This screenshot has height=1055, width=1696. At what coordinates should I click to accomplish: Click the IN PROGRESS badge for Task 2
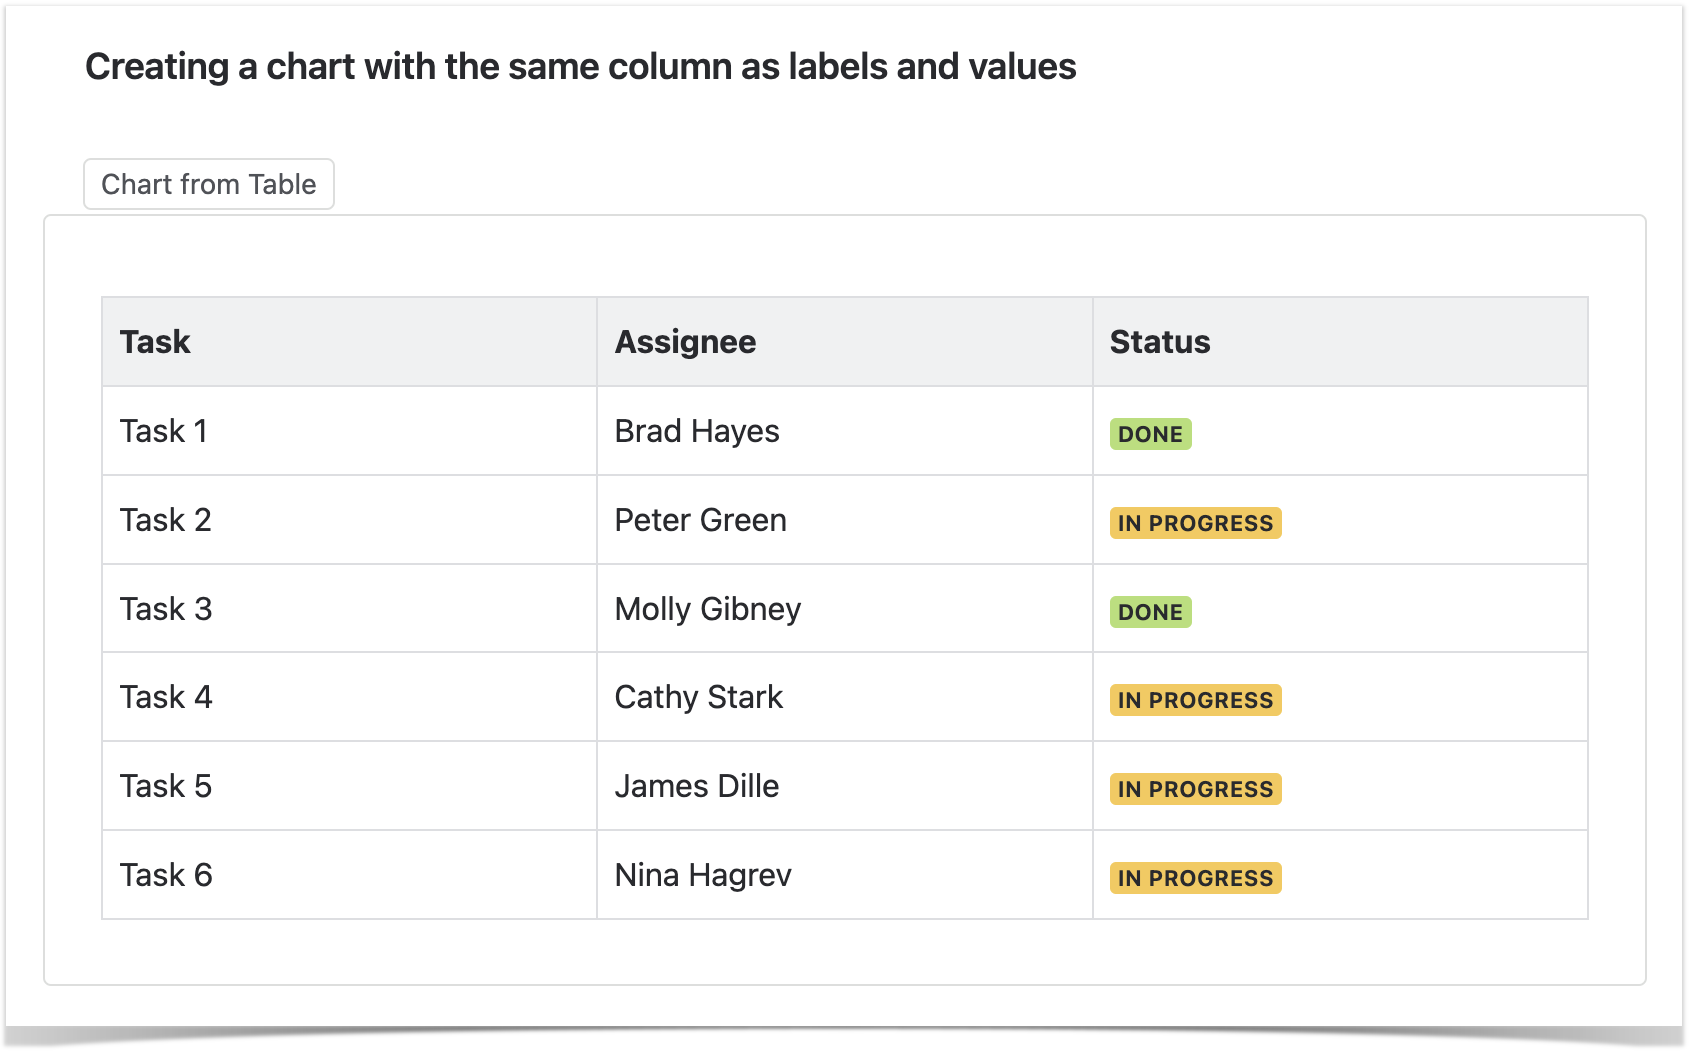pos(1195,523)
